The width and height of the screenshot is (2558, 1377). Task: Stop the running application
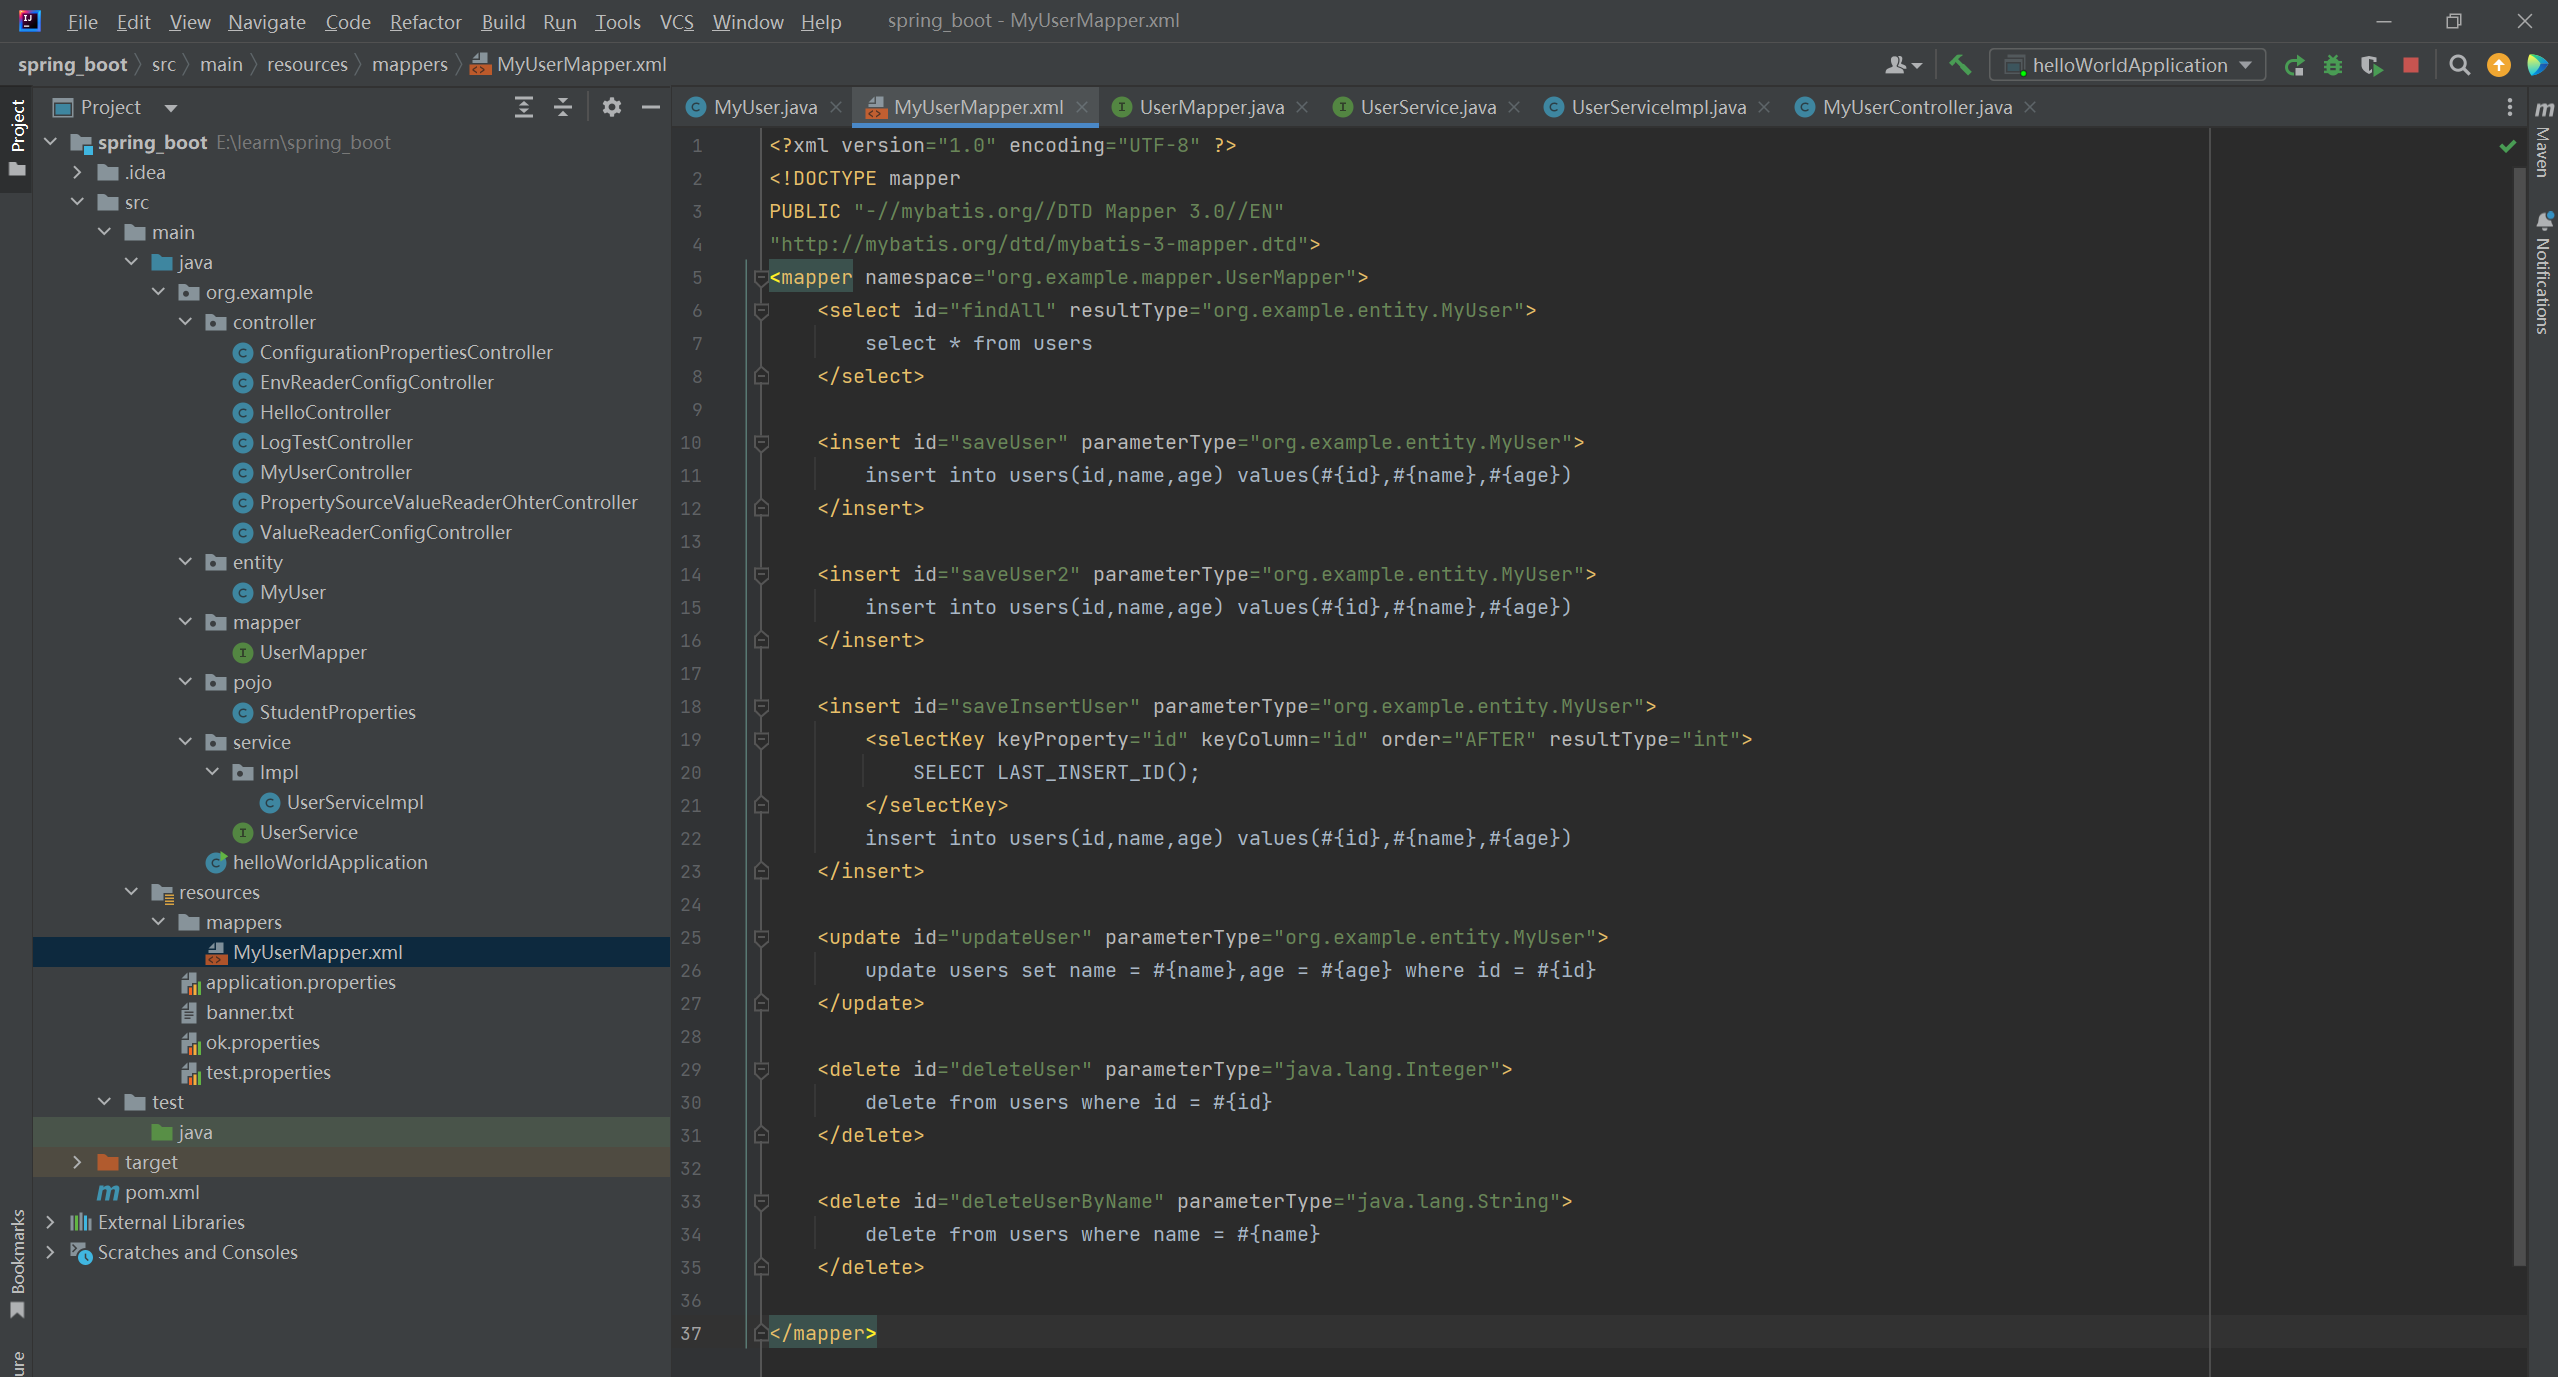(2410, 65)
